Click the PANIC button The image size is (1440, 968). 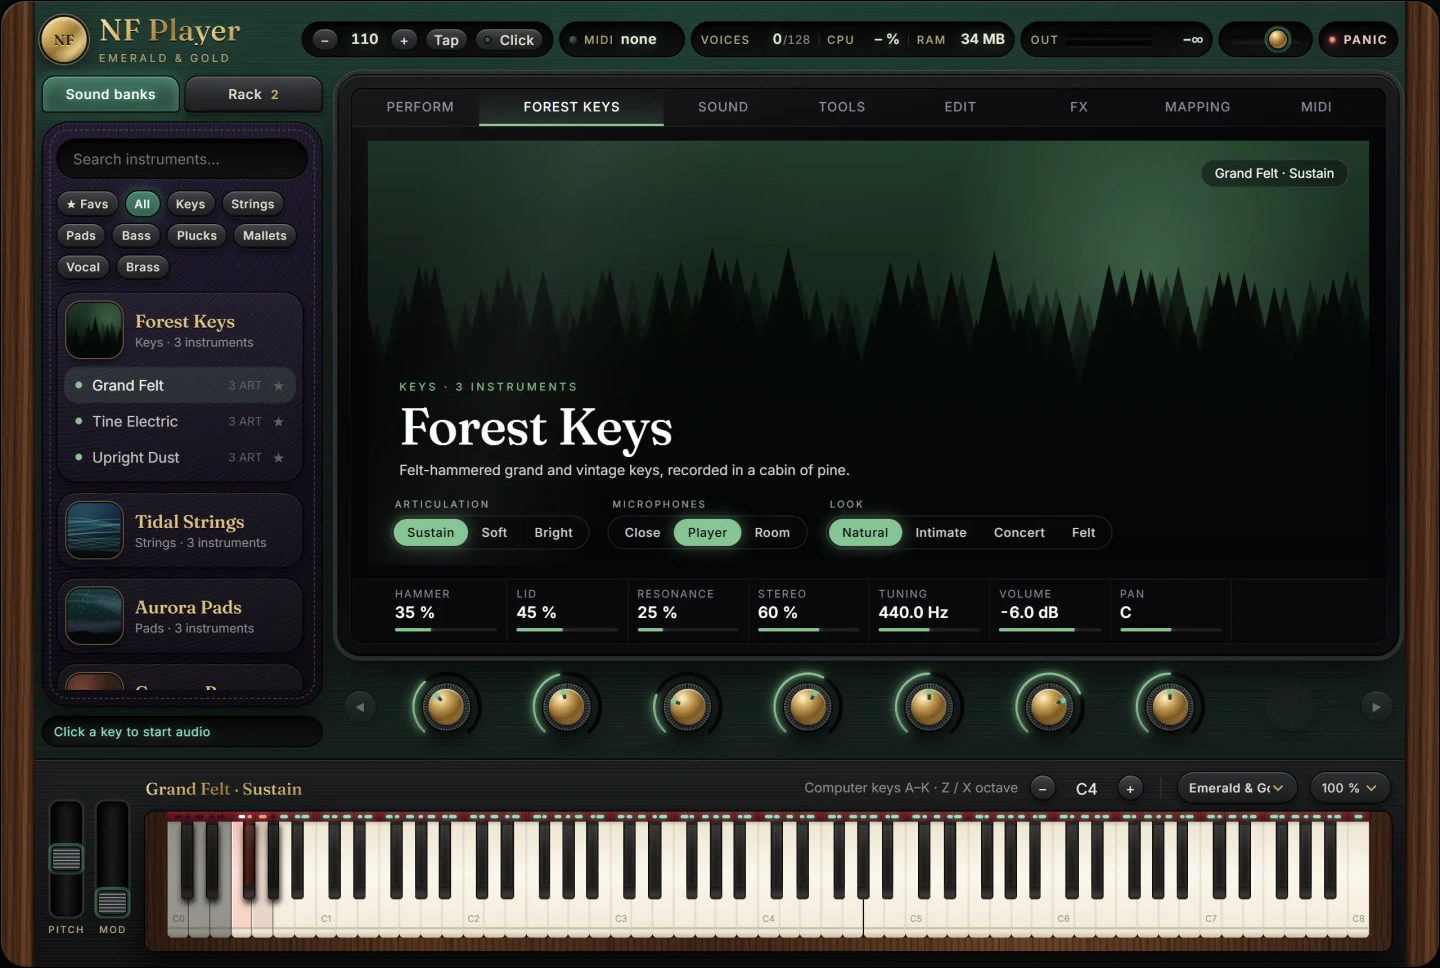(1358, 40)
